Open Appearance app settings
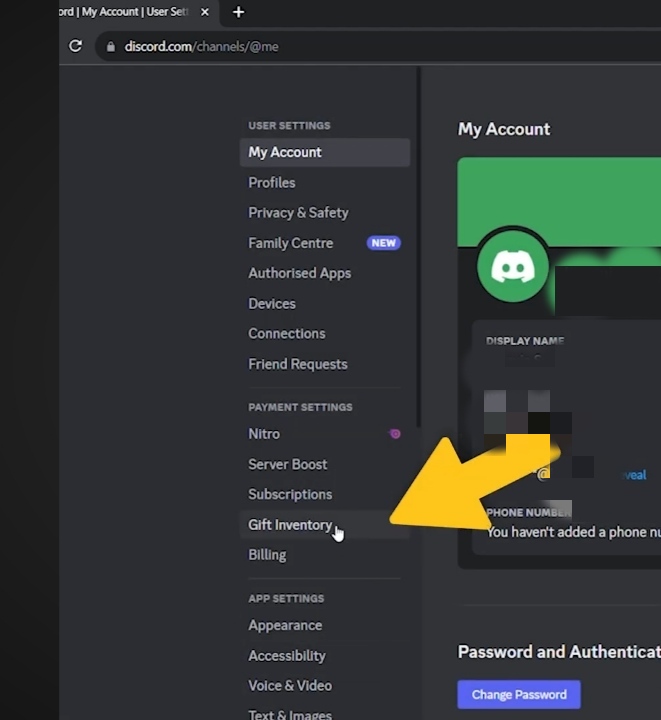 (x=325, y=625)
